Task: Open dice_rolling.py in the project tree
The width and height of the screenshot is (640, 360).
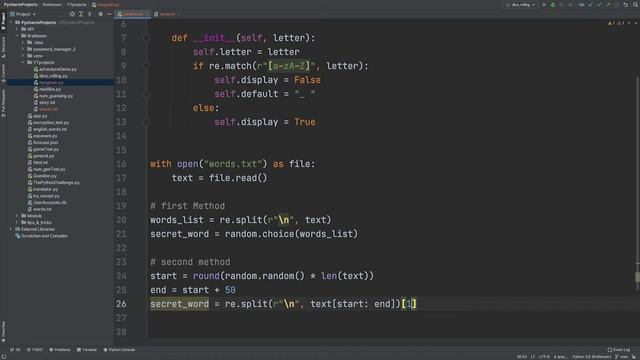Action: click(x=51, y=76)
